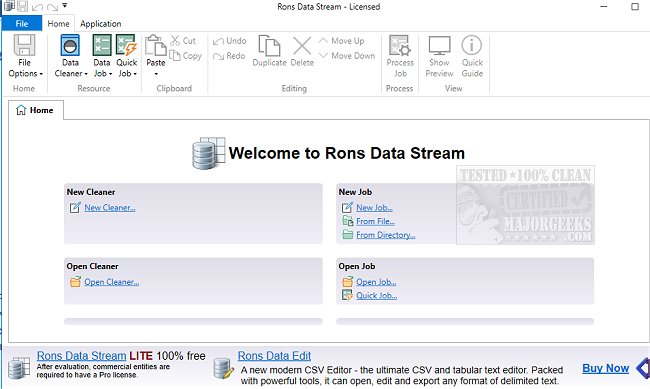Click the New Job pencil icon

(x=347, y=207)
